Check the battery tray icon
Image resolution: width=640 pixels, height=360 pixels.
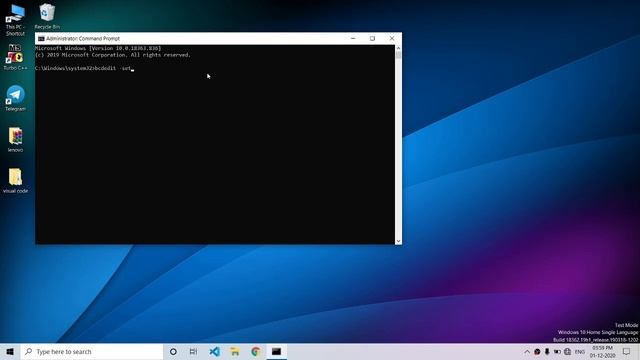[557, 352]
